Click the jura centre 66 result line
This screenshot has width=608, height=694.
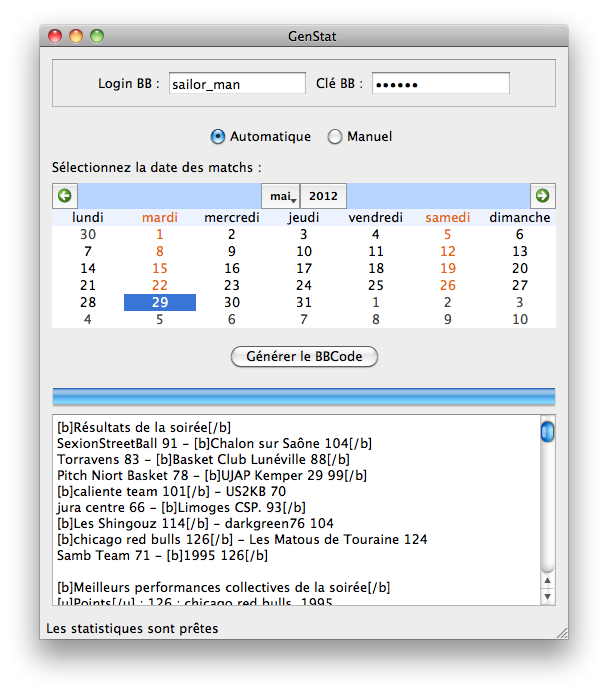coord(181,507)
